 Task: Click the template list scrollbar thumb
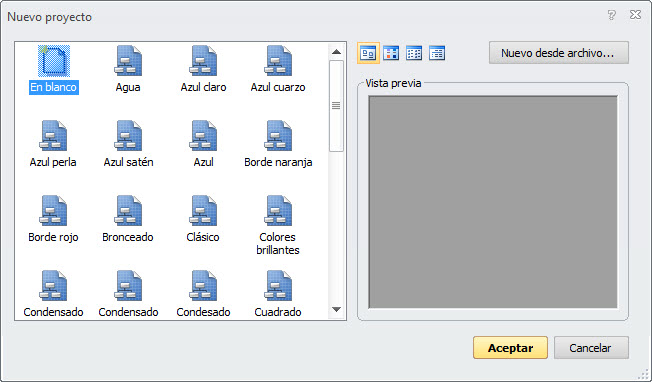(336, 106)
